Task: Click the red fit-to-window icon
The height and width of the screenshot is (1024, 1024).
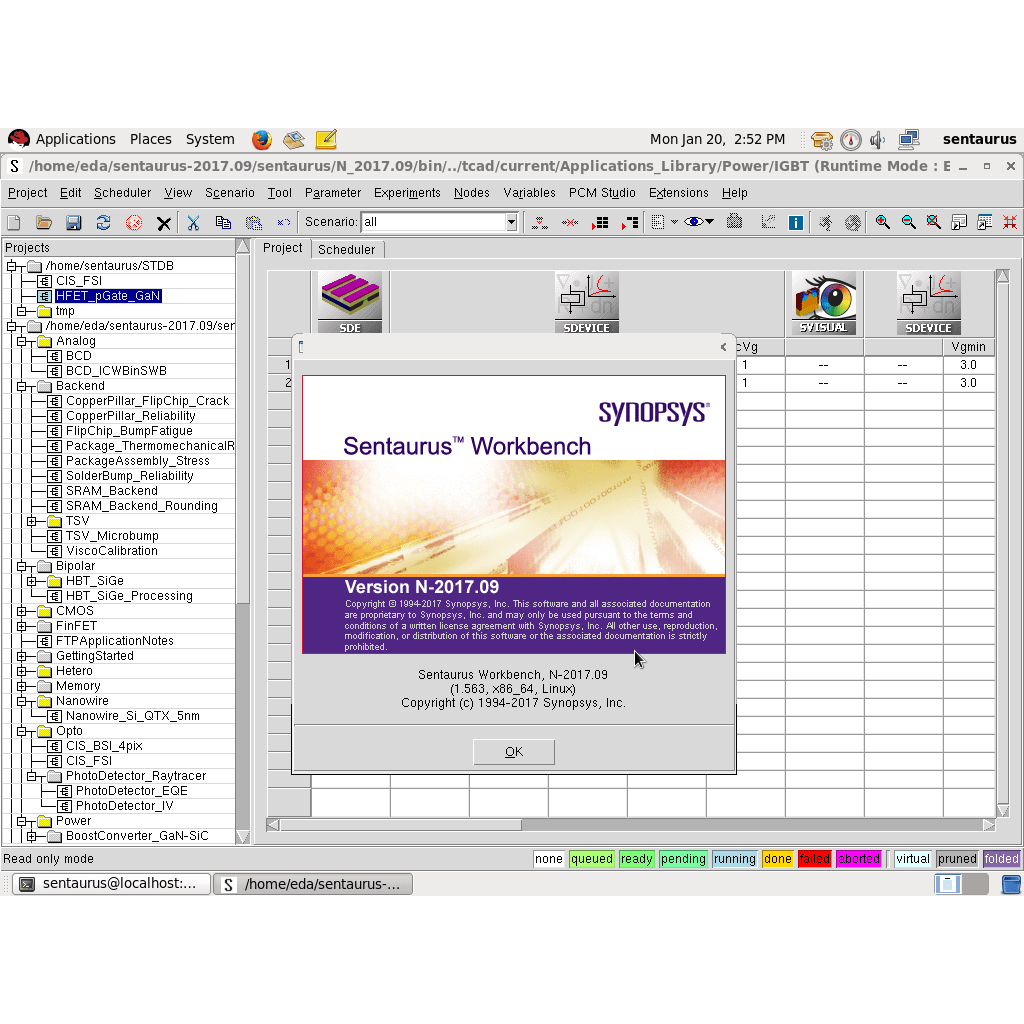Action: tap(1010, 222)
